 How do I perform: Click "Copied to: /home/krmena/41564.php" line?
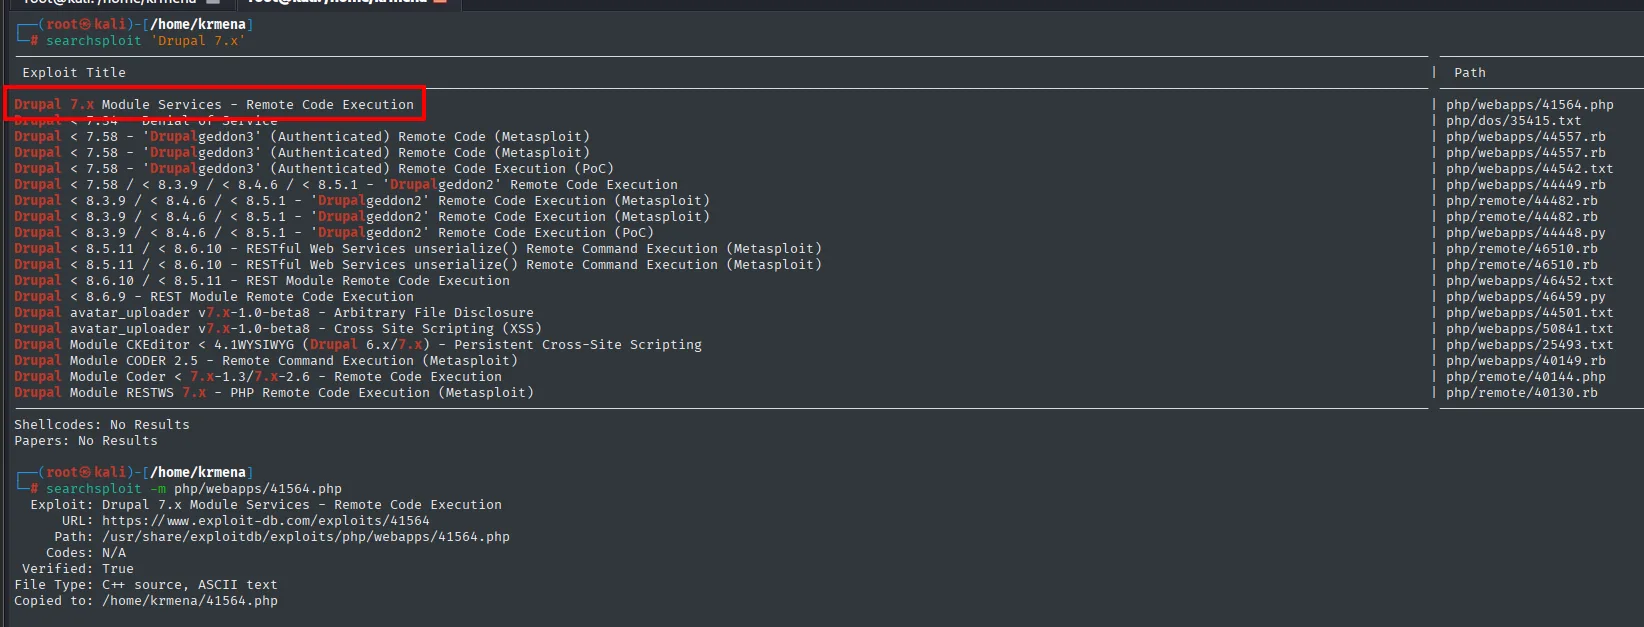(146, 601)
